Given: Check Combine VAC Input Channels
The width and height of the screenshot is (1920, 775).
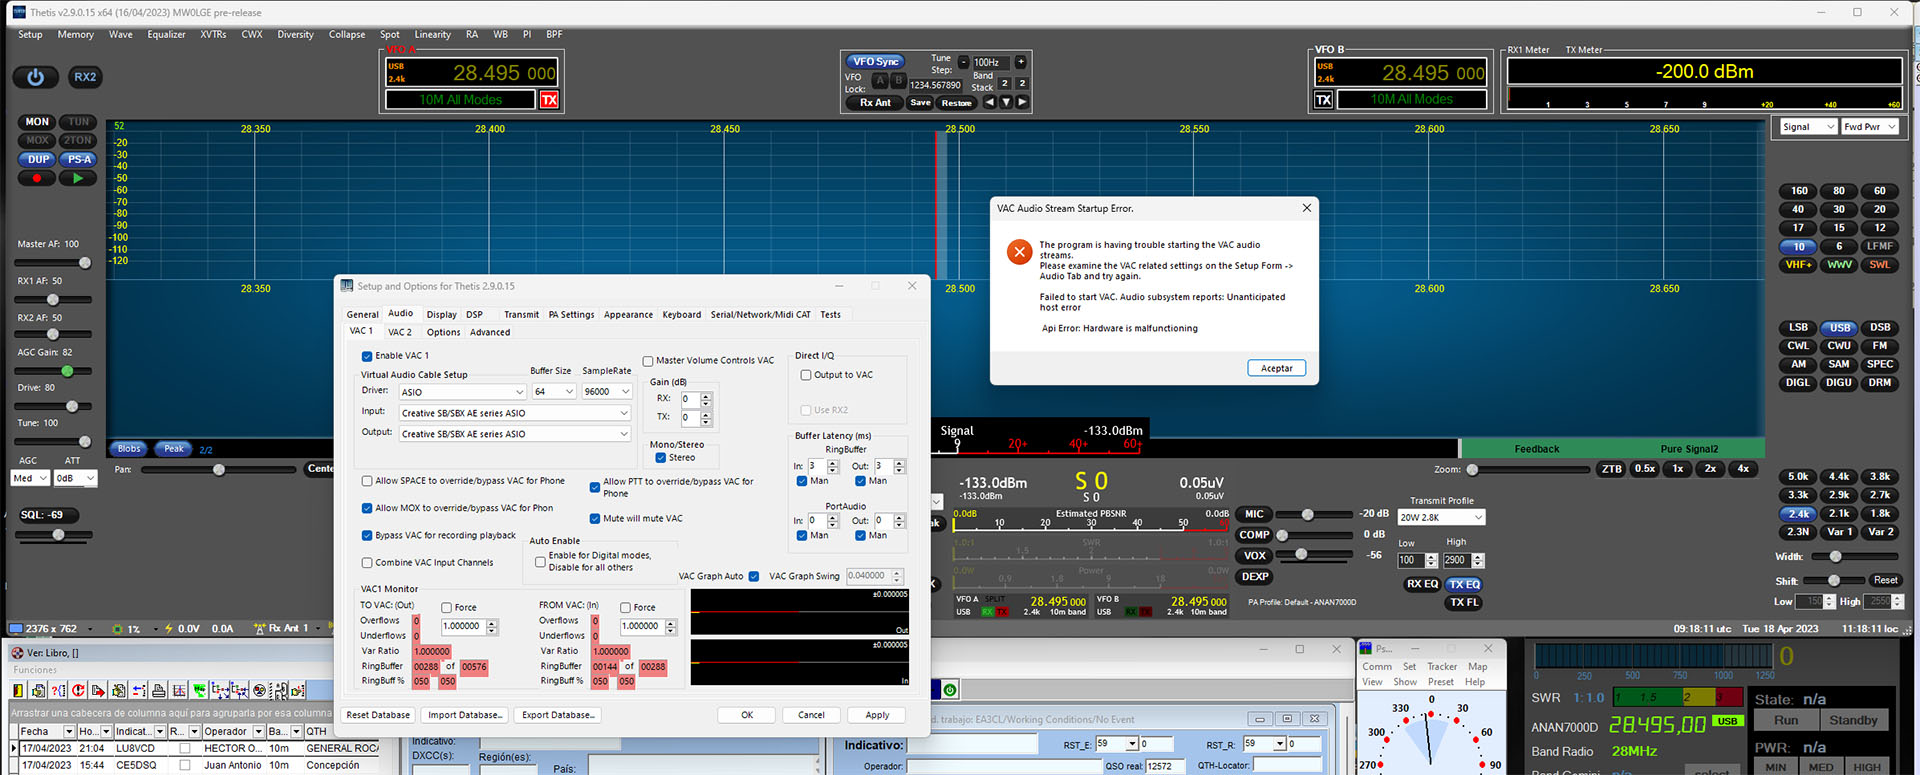Looking at the screenshot, I should click(367, 563).
